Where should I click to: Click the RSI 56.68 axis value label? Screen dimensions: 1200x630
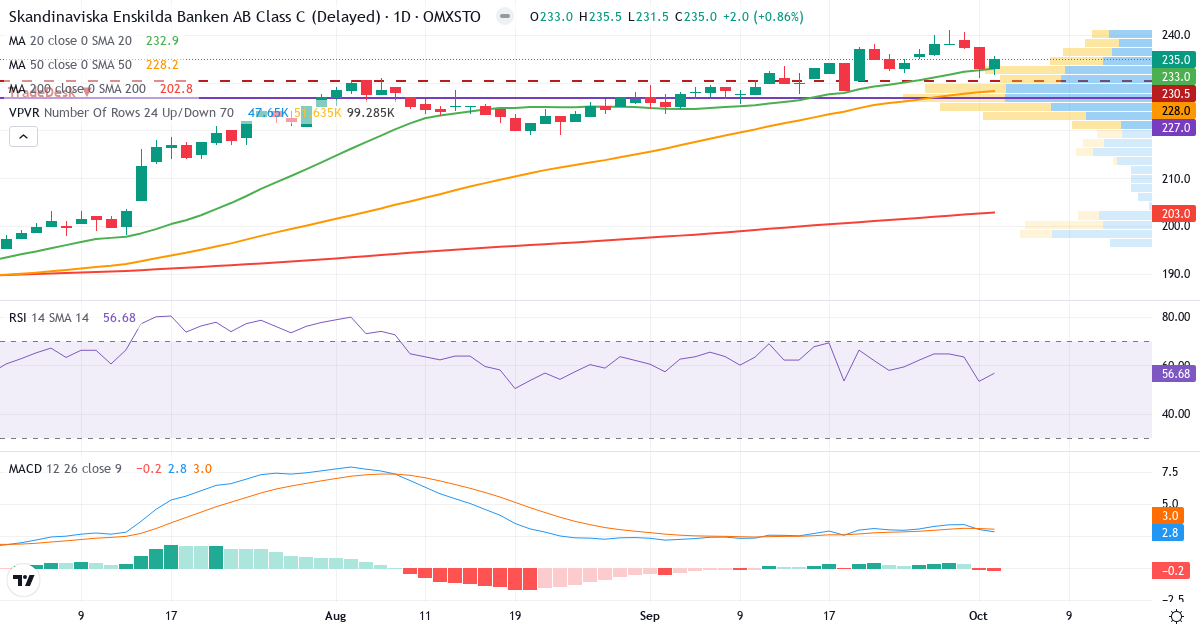coord(1176,374)
